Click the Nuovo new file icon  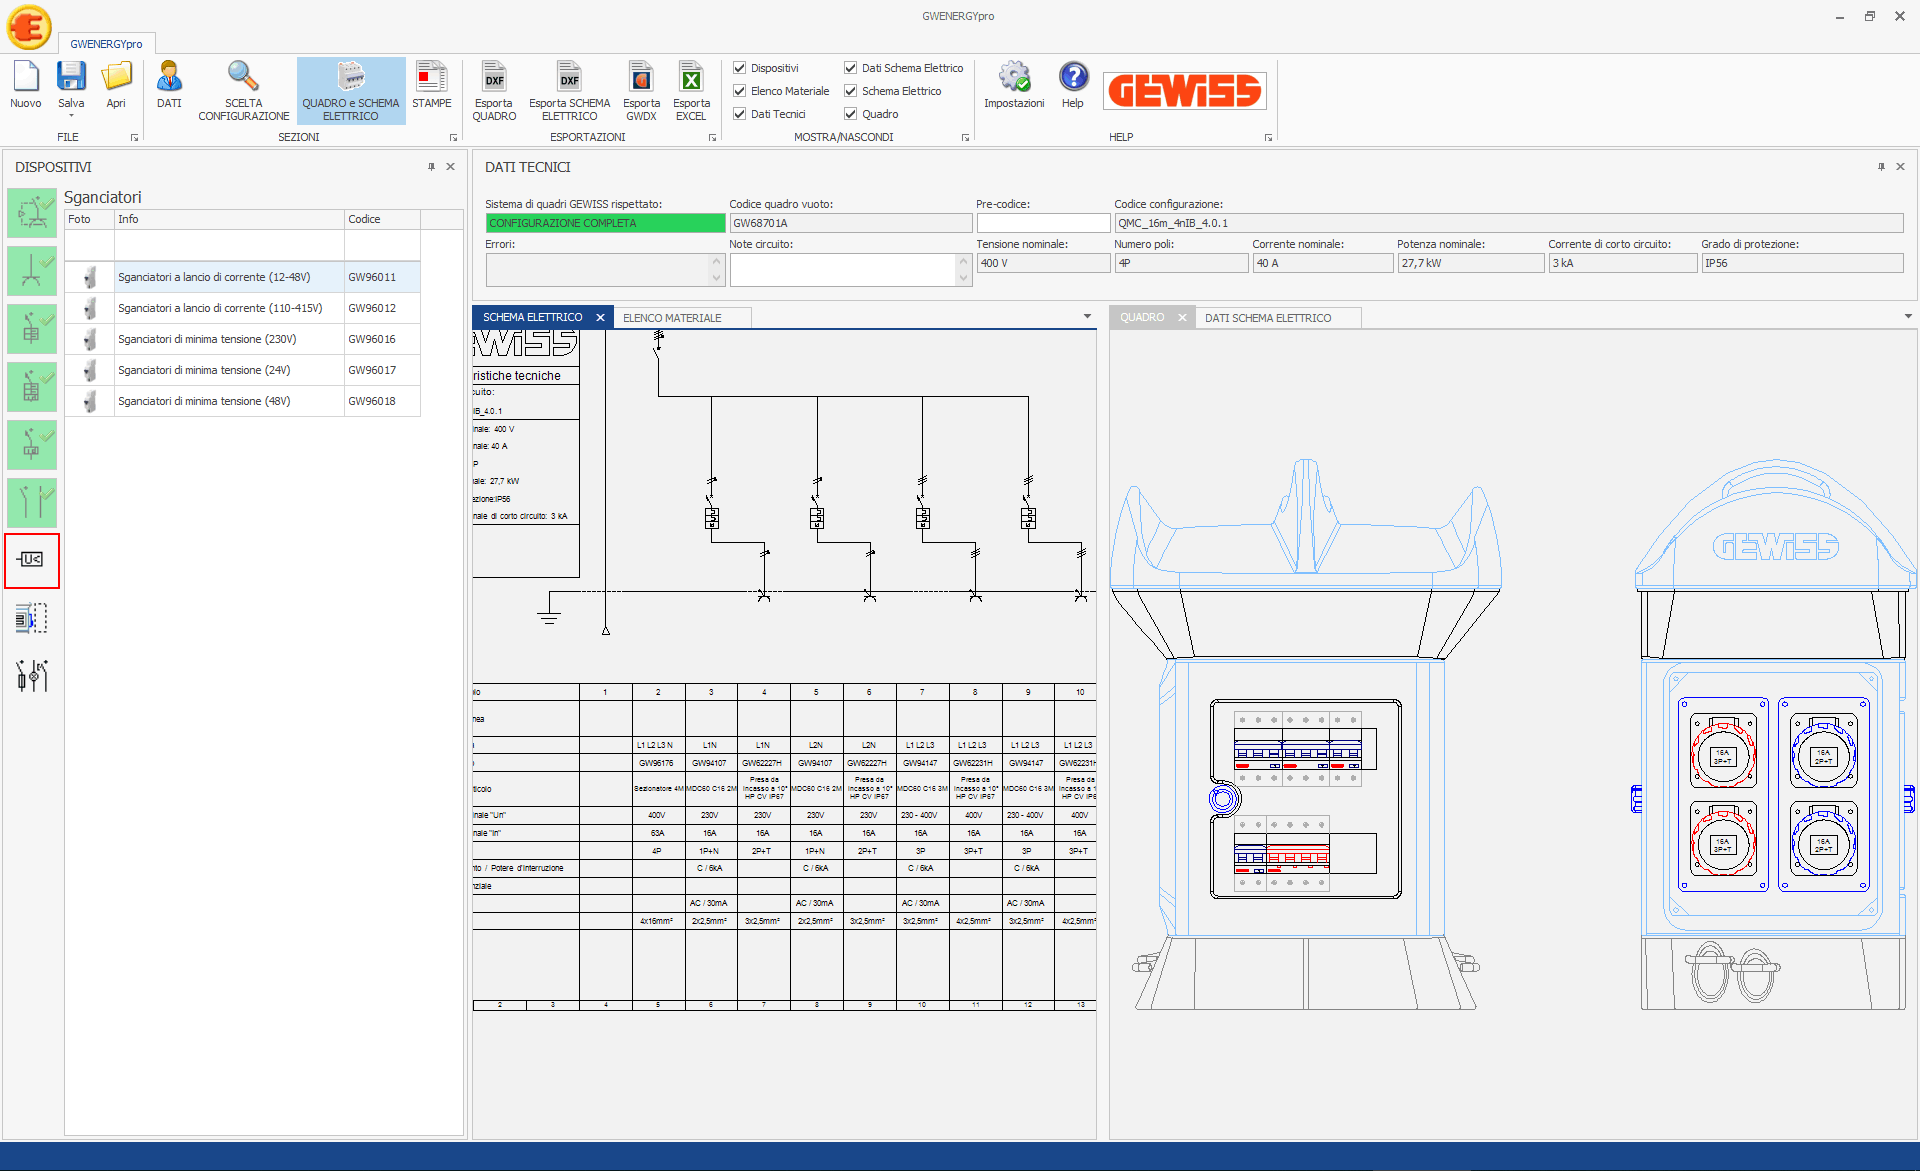point(26,84)
